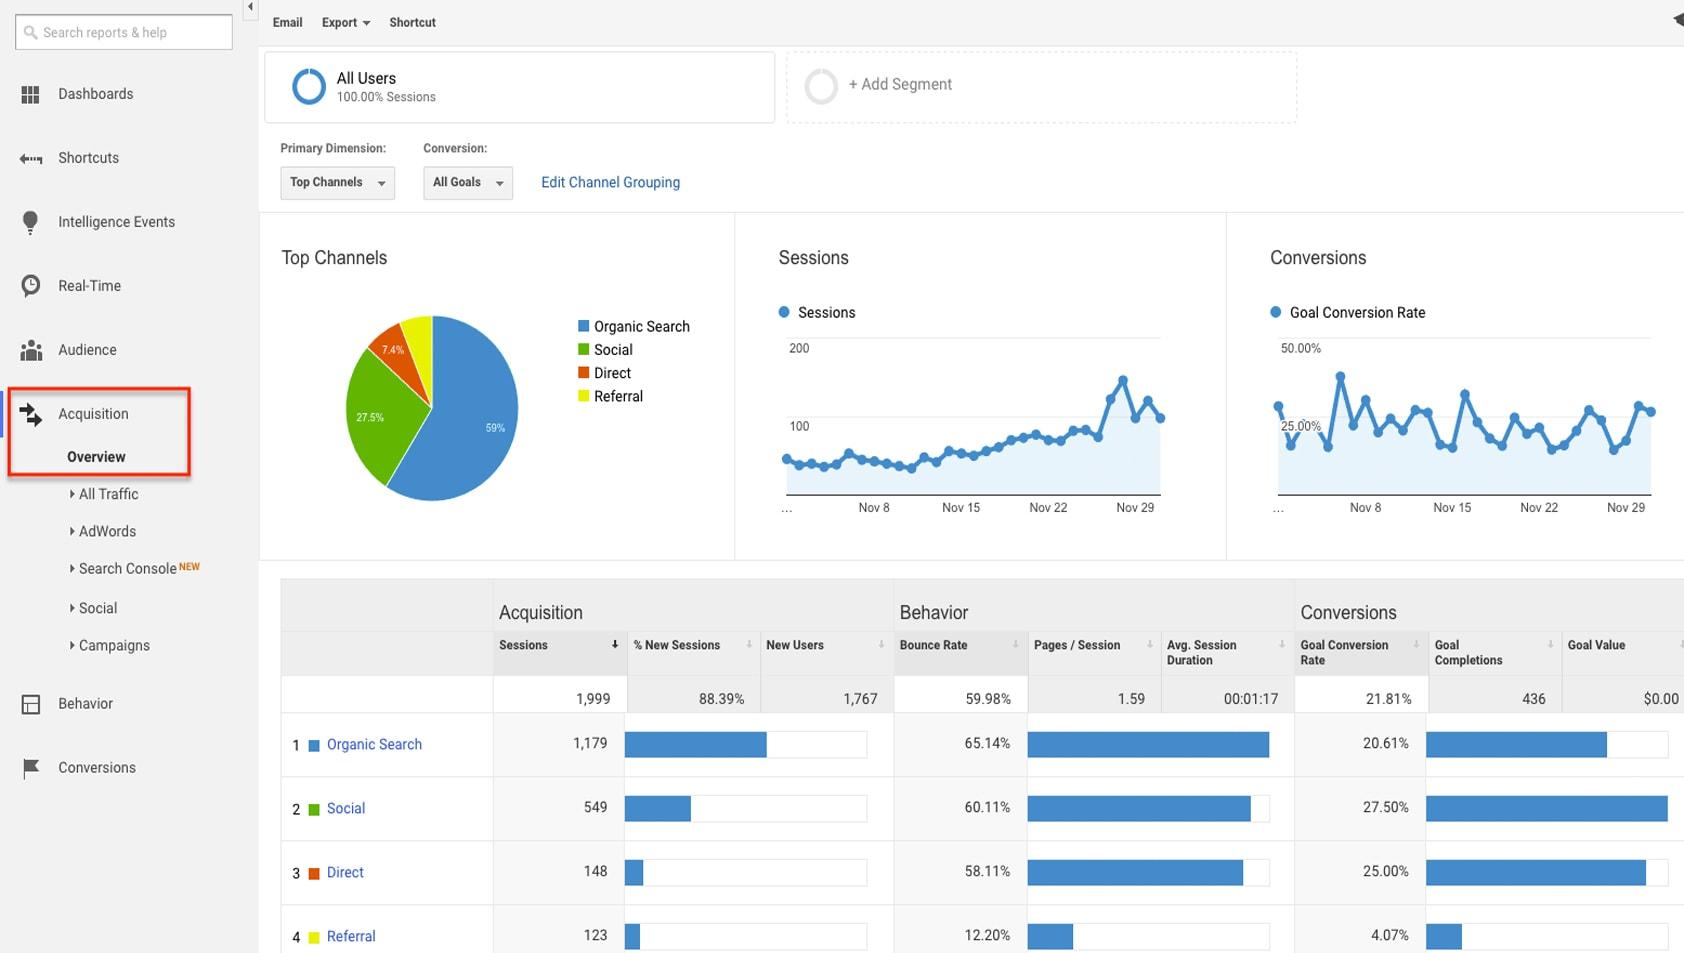Image resolution: width=1684 pixels, height=953 pixels.
Task: Select the Conversions flag icon
Action: point(30,767)
